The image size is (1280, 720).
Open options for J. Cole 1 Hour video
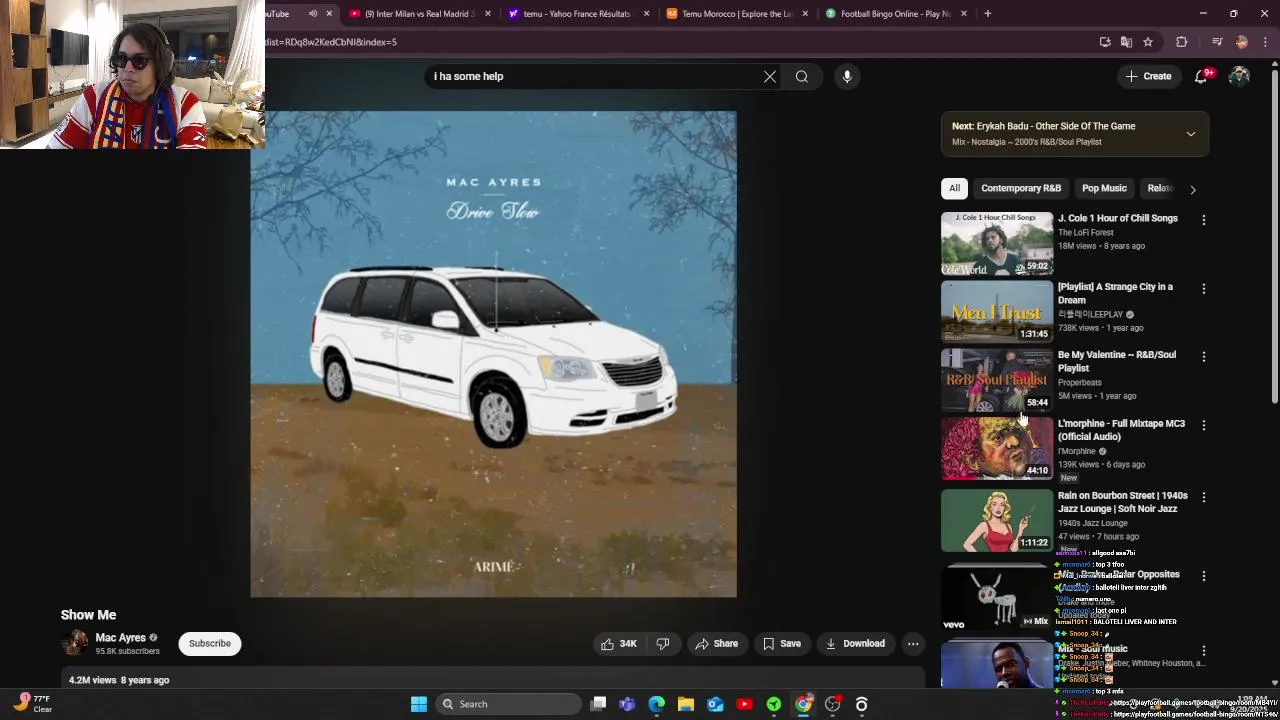coord(1204,220)
